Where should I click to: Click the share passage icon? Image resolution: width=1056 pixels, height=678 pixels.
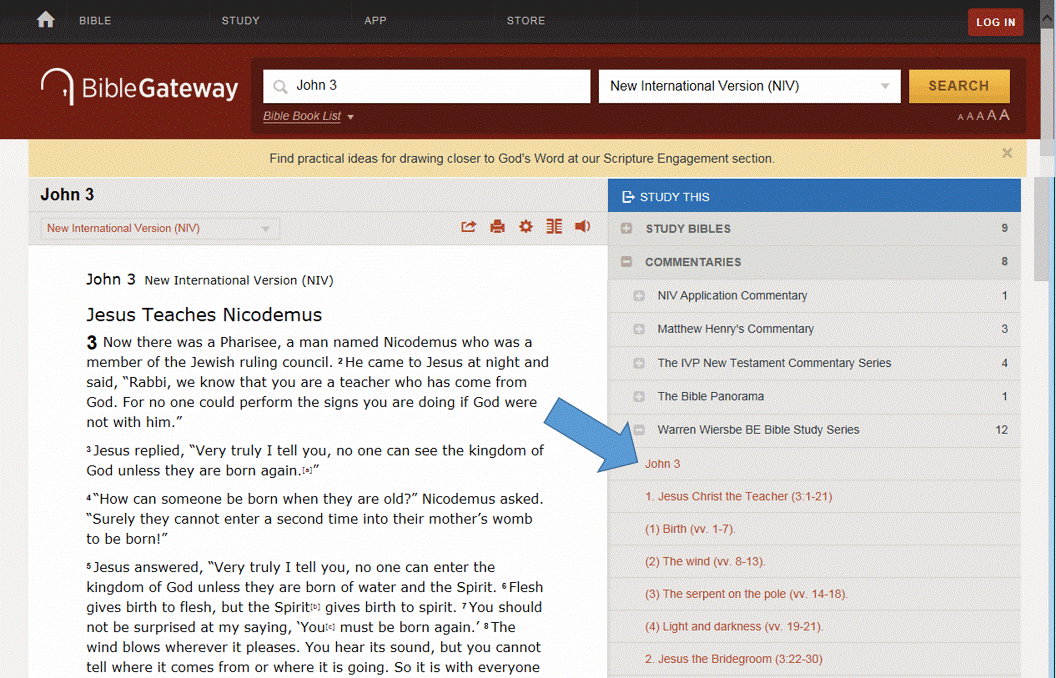[469, 226]
